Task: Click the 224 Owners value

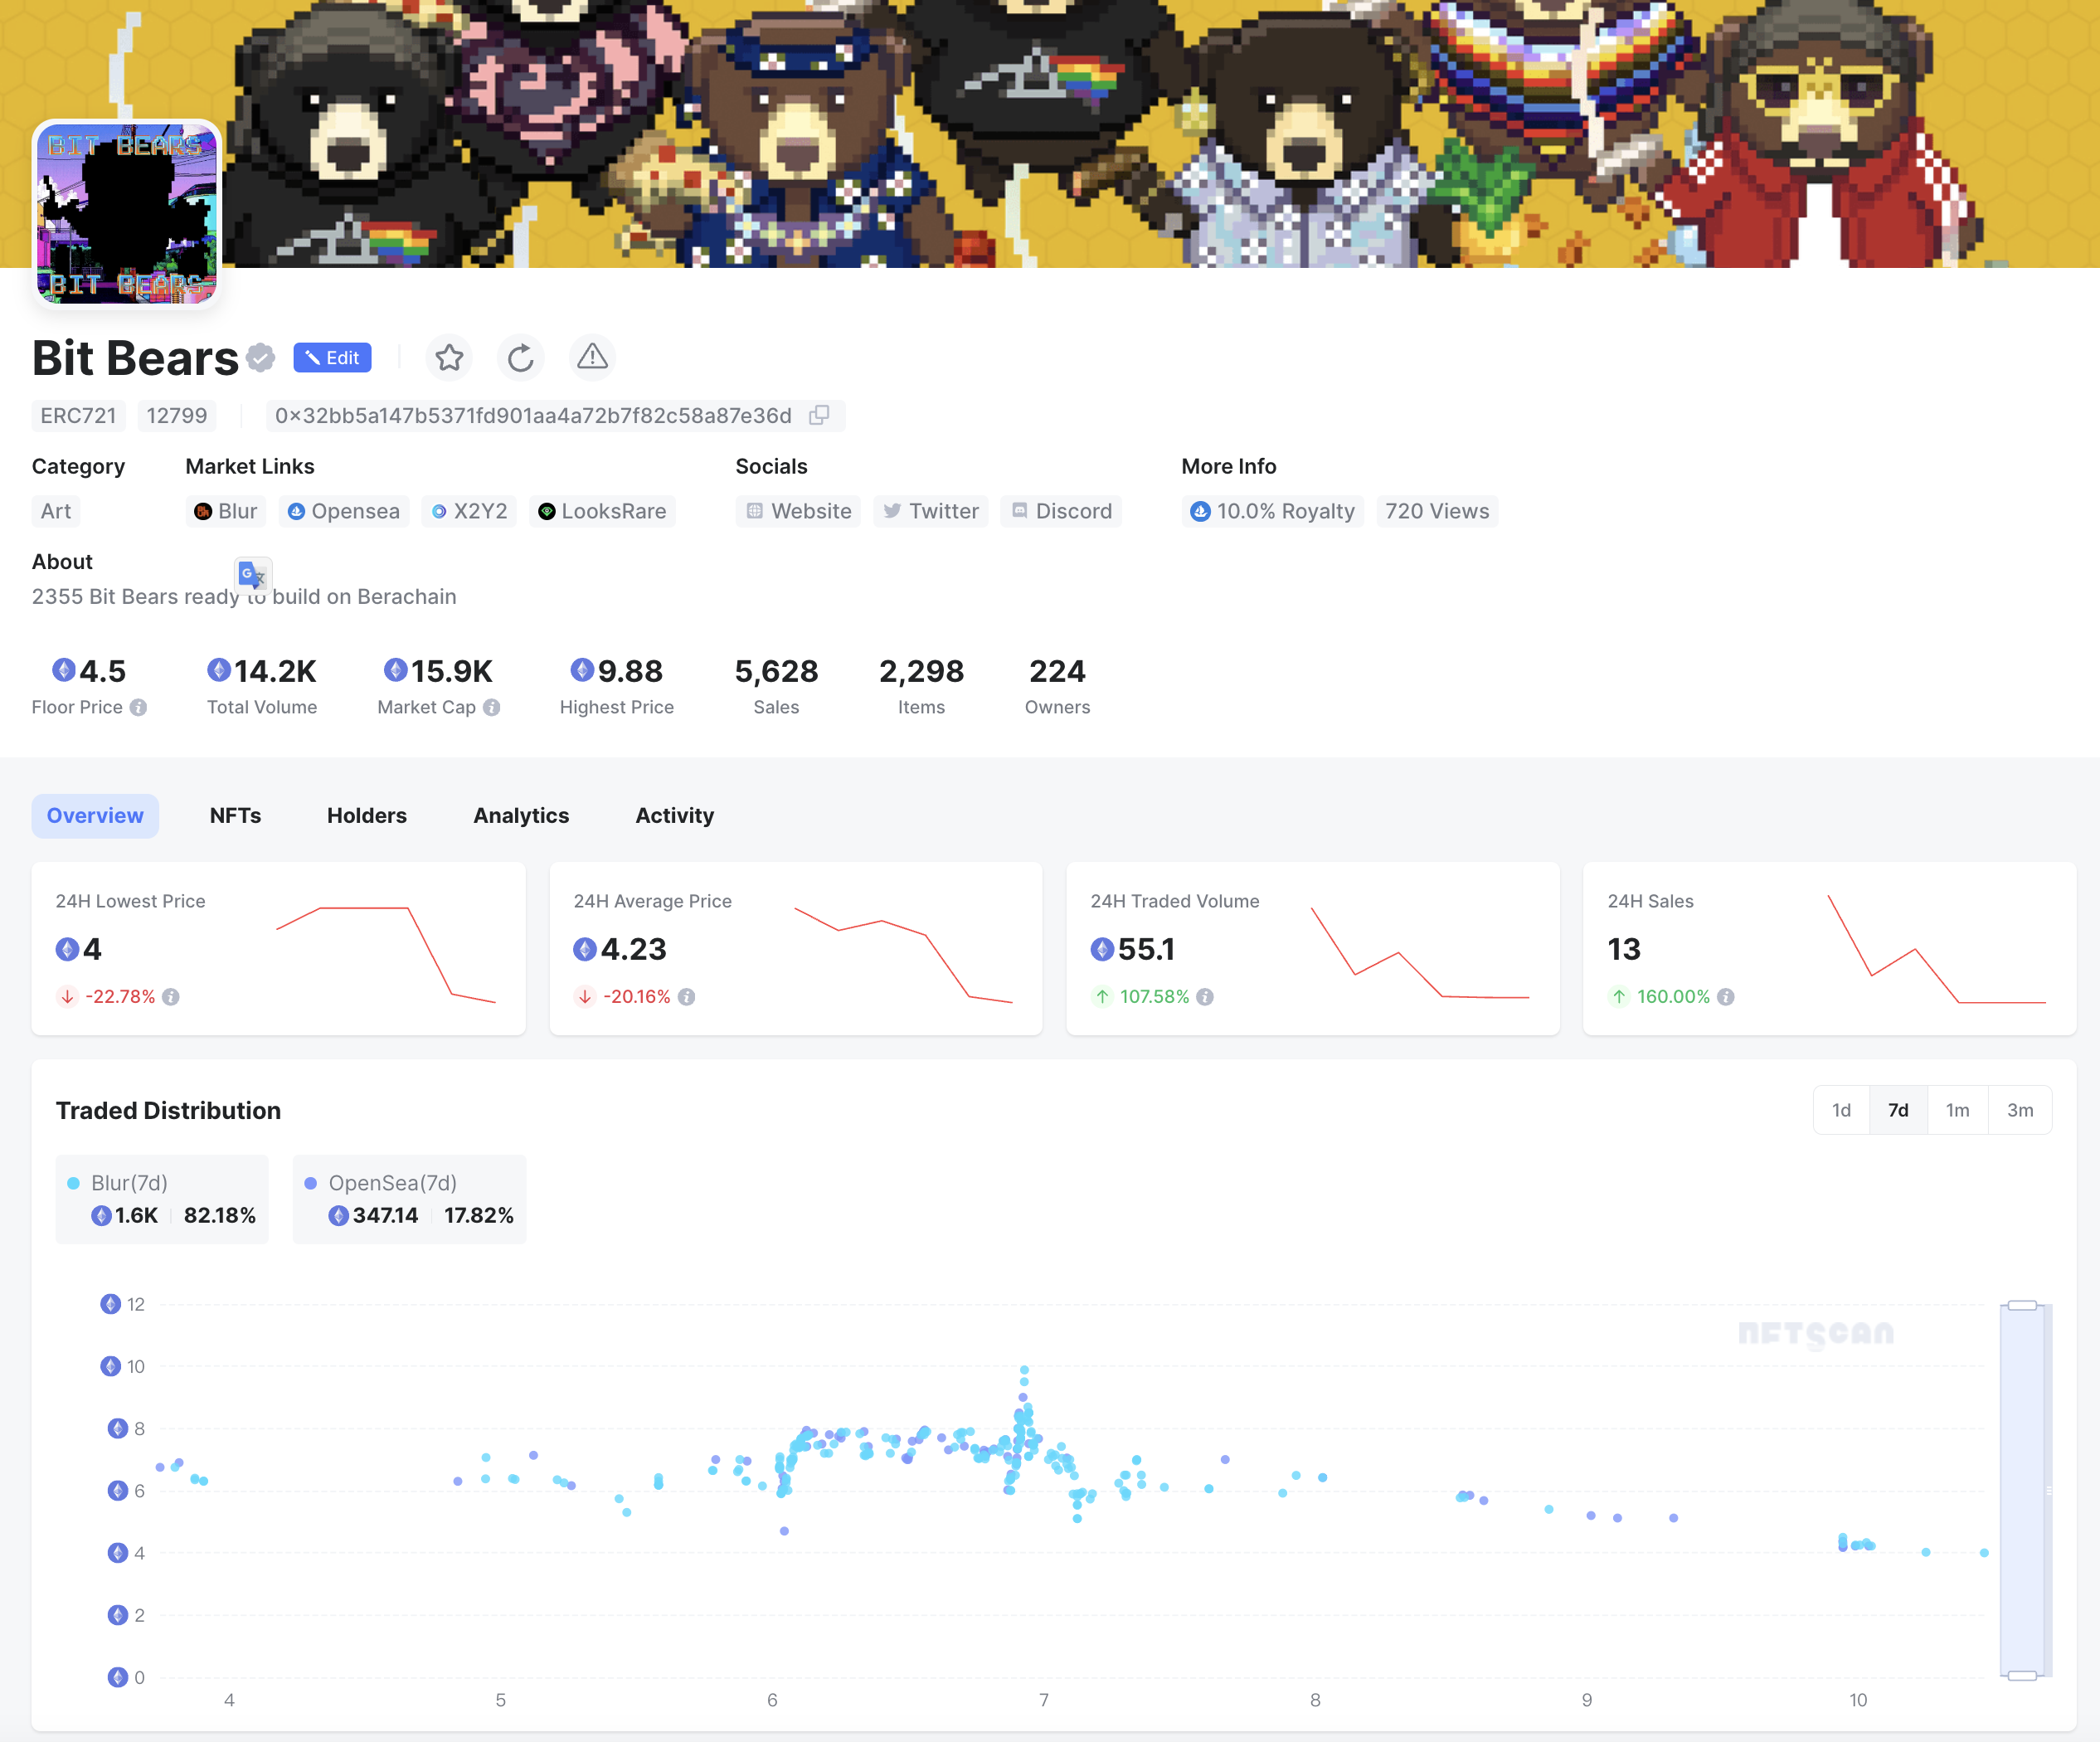Action: point(1057,671)
